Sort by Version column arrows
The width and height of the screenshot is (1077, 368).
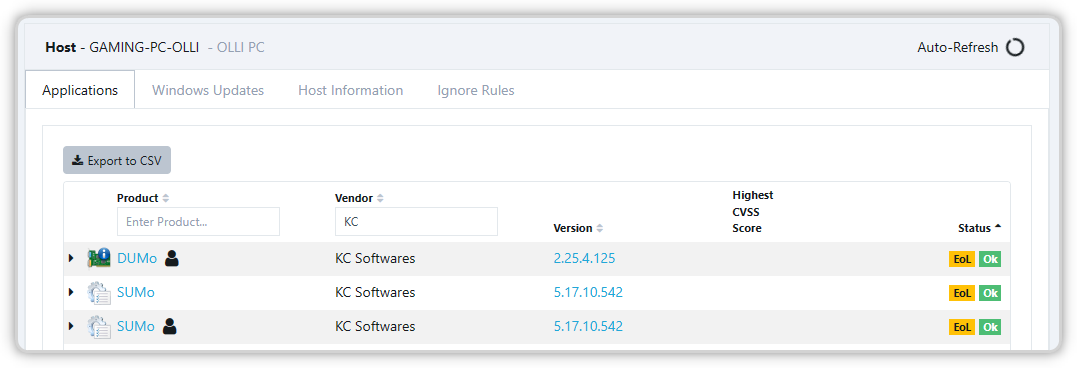click(x=600, y=228)
